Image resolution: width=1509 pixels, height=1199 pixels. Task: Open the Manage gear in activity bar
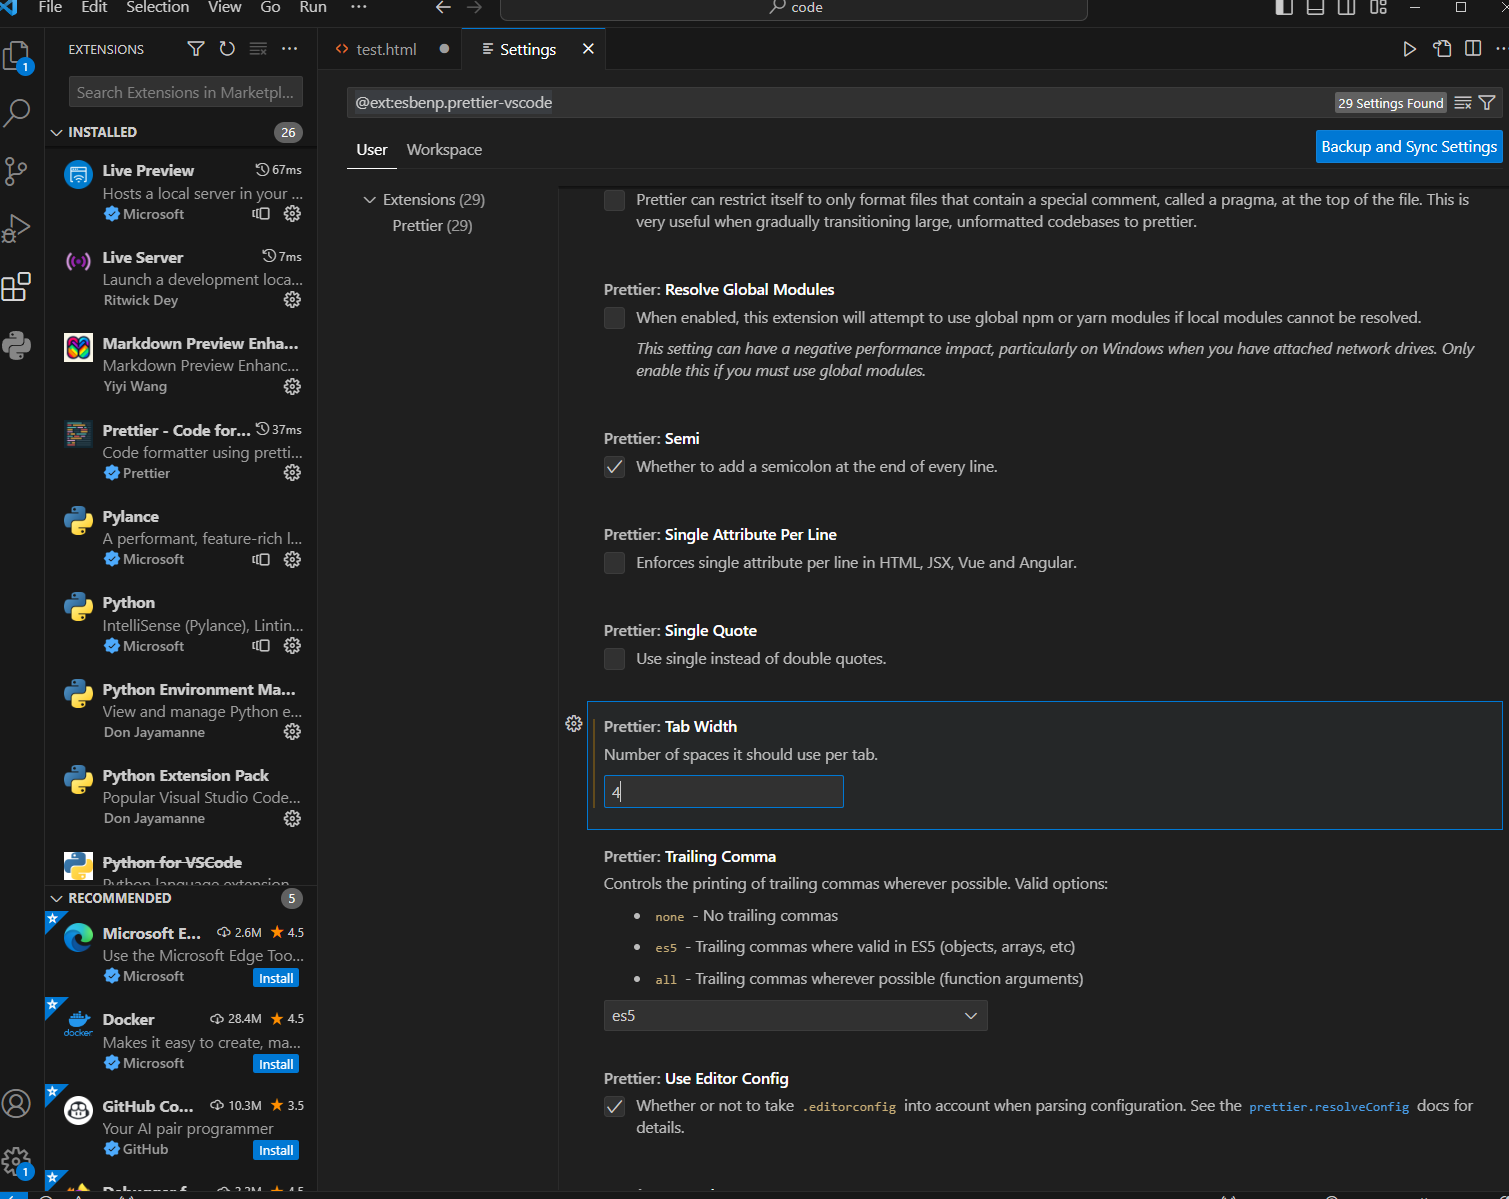tap(17, 1162)
